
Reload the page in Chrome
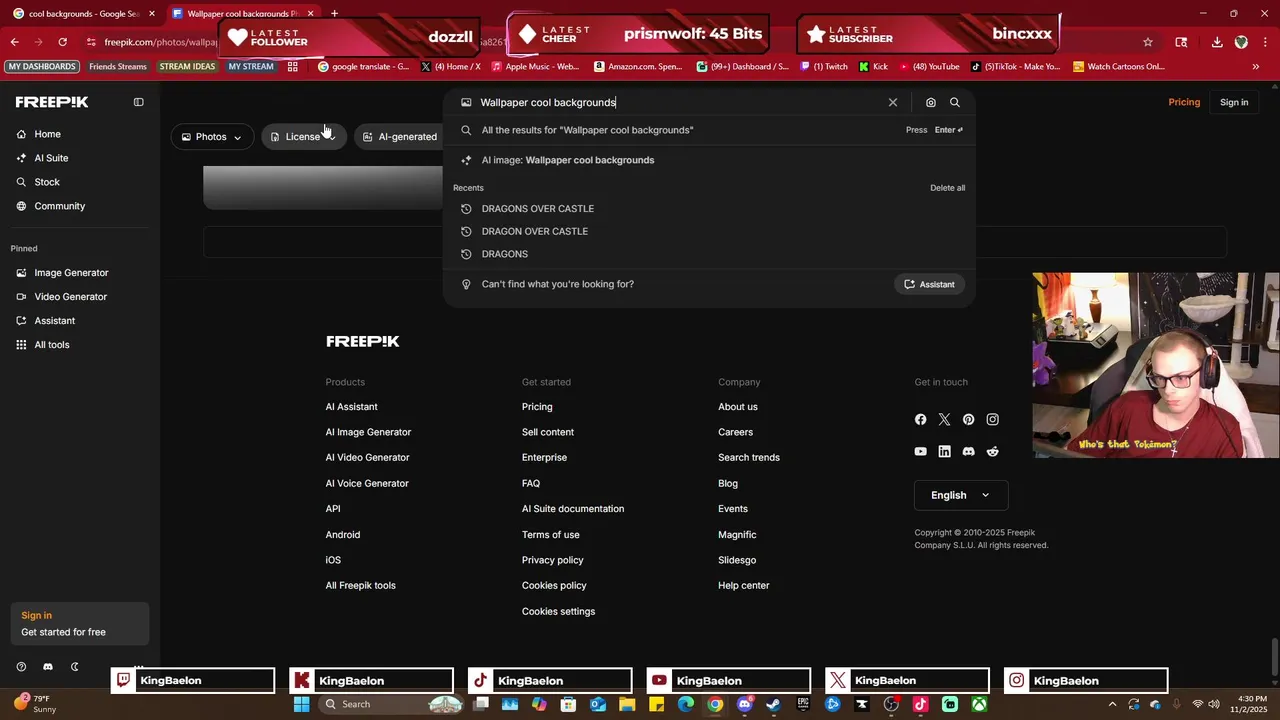[62, 42]
